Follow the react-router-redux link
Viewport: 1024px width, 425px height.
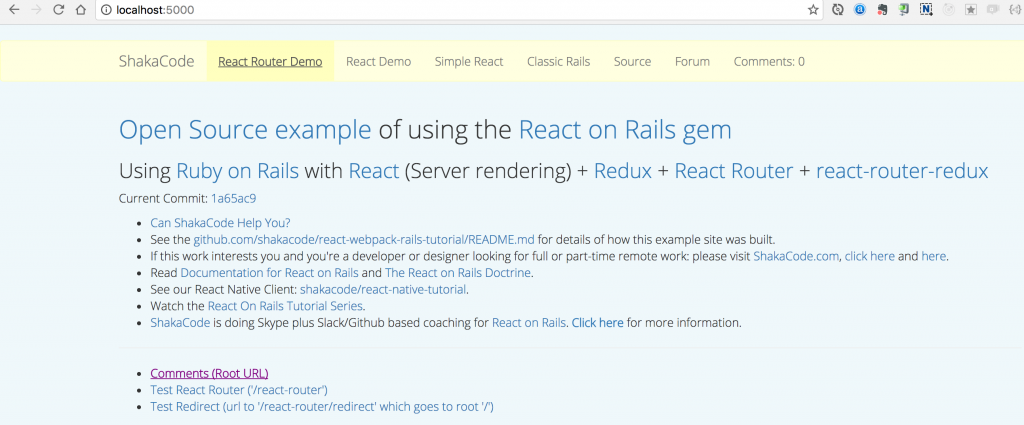click(902, 171)
